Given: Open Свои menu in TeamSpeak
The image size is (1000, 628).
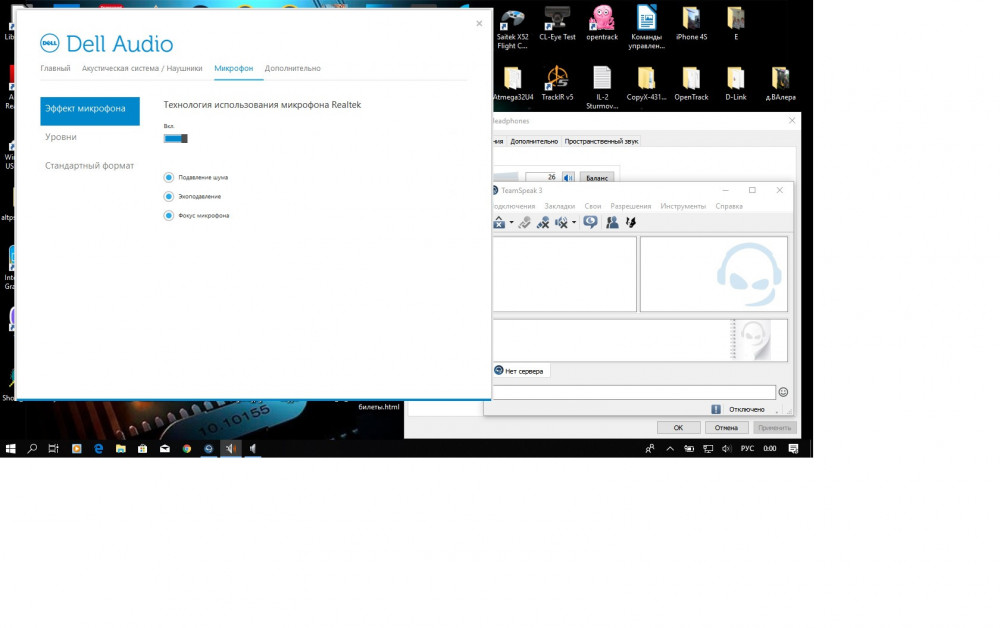Looking at the screenshot, I should pos(592,206).
